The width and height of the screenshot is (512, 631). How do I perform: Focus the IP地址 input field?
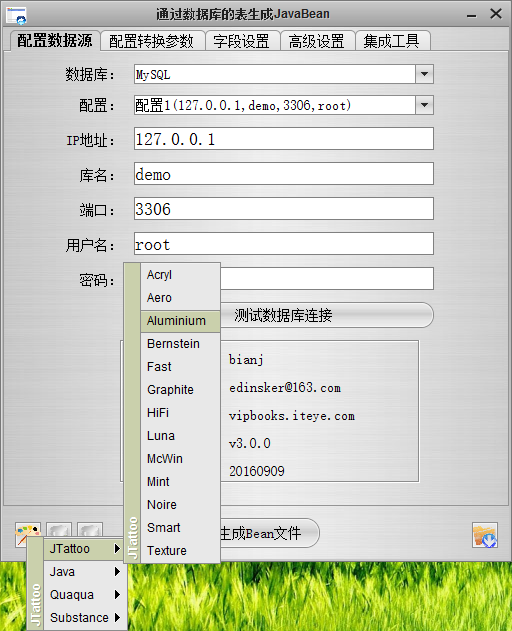pyautogui.click(x=284, y=139)
